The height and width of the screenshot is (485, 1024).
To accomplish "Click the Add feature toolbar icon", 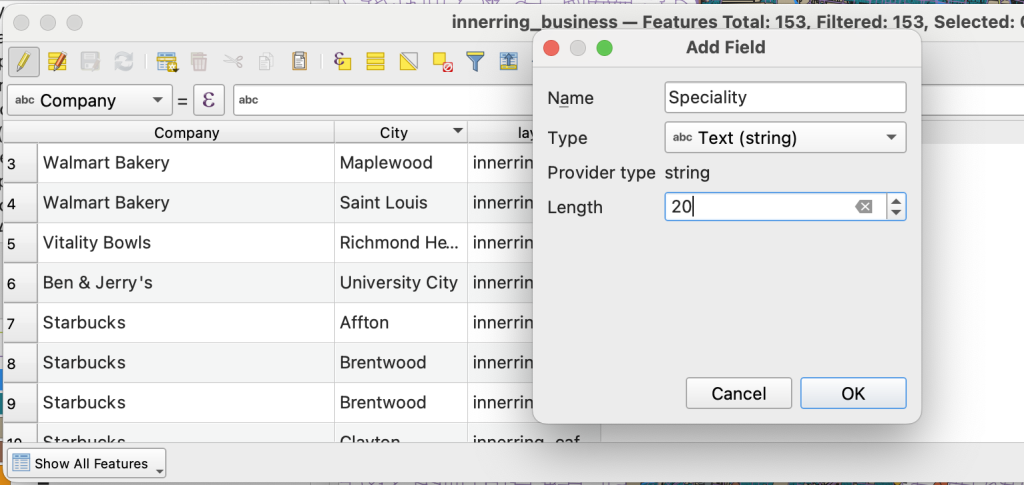I will click(x=167, y=61).
